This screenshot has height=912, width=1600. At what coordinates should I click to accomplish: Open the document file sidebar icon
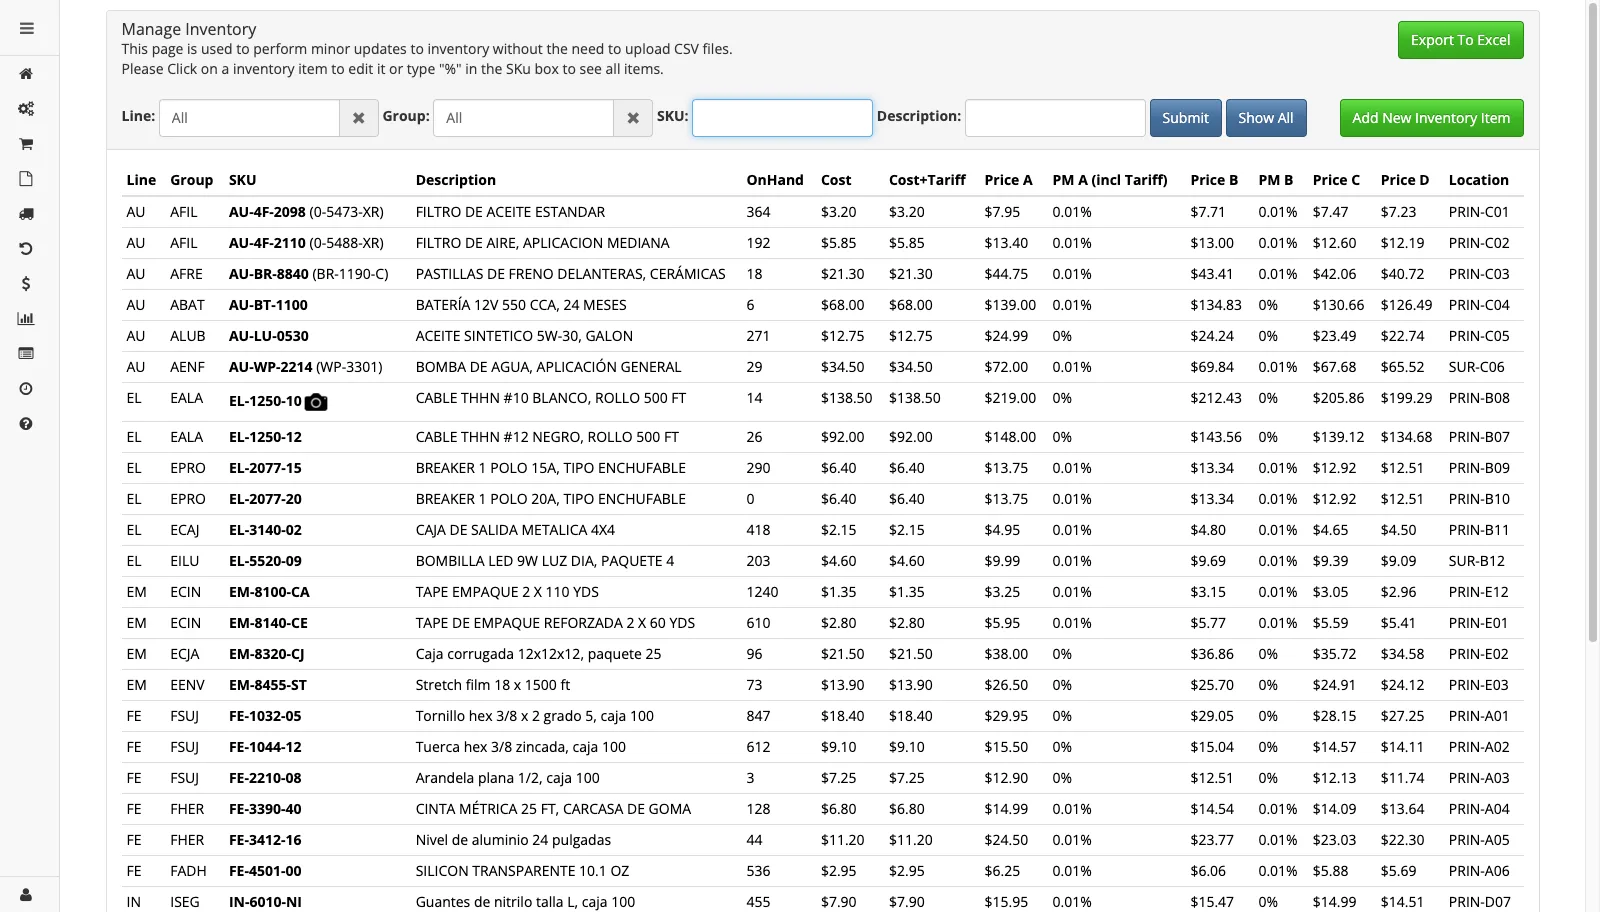(27, 179)
